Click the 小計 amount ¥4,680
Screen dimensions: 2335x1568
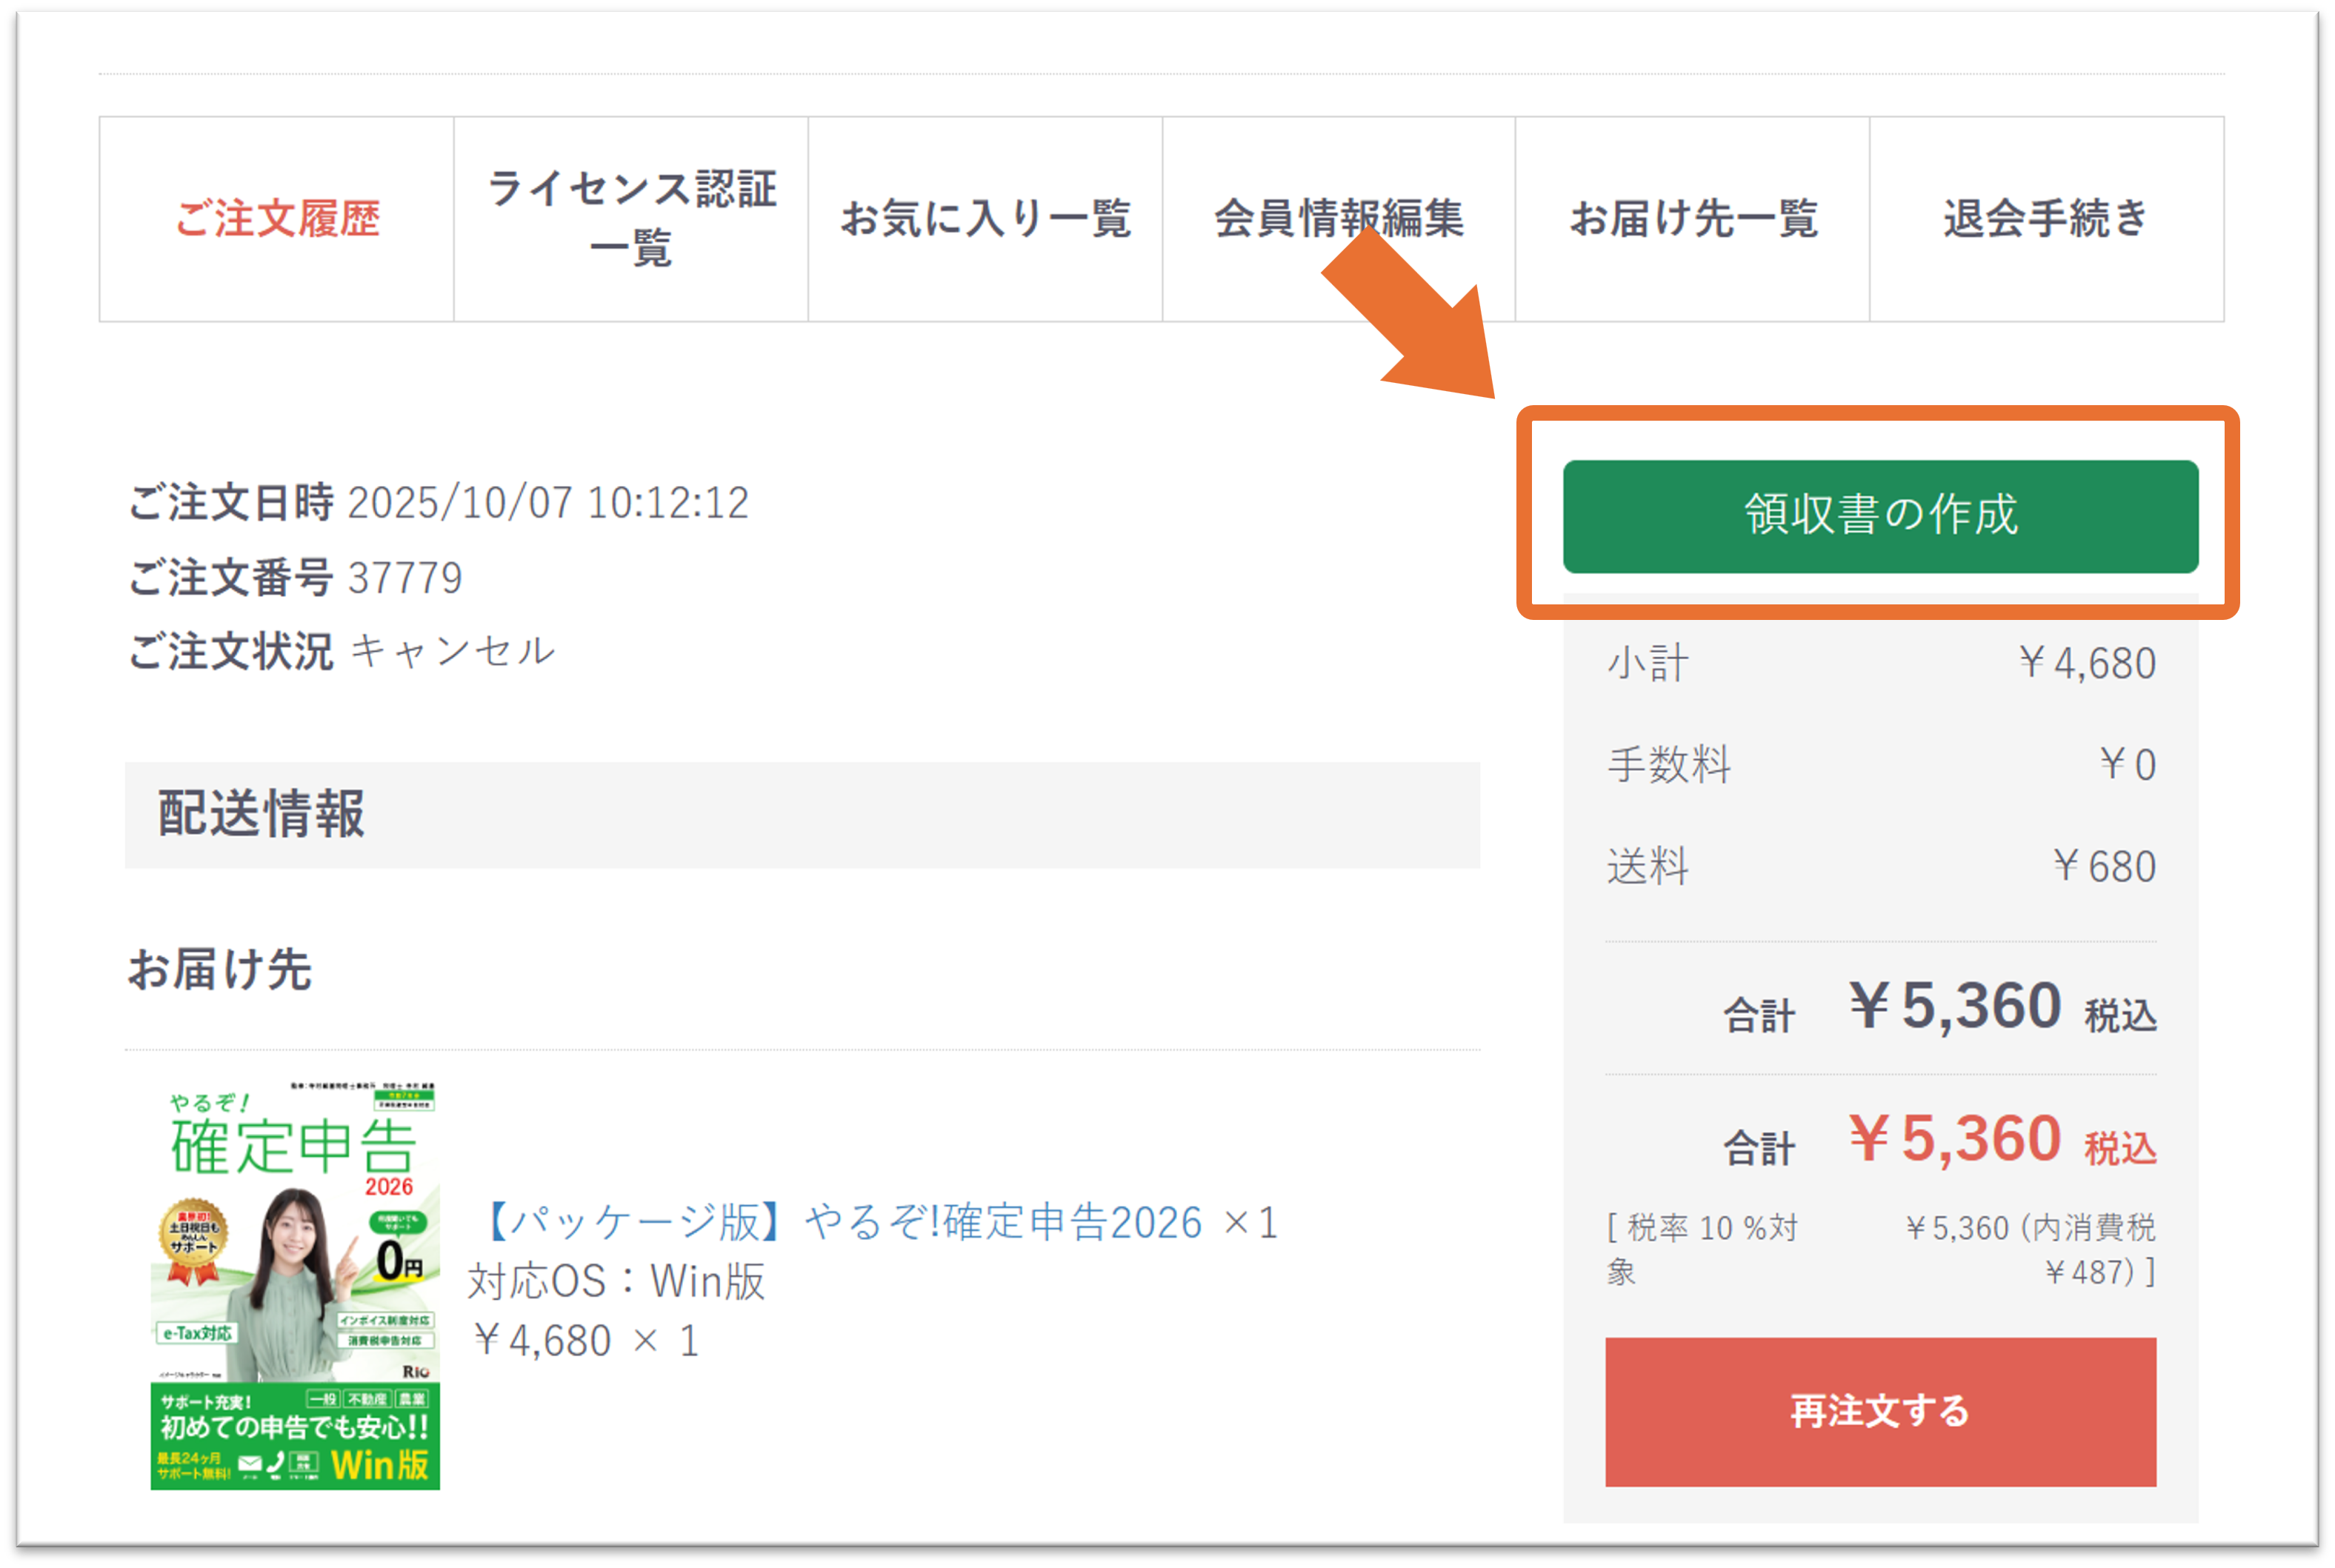click(2086, 664)
